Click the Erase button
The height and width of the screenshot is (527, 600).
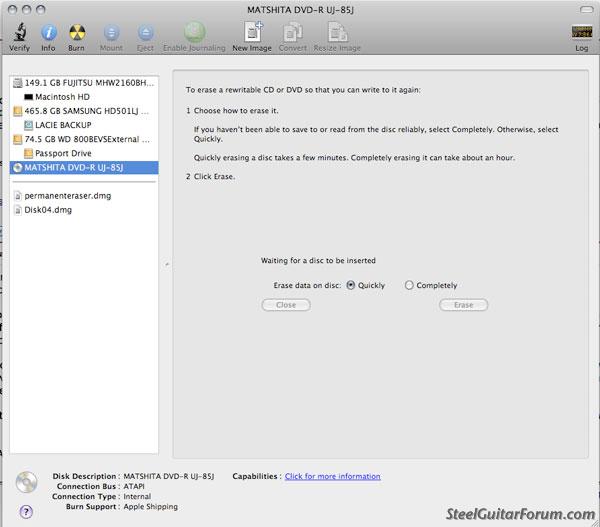[x=463, y=305]
